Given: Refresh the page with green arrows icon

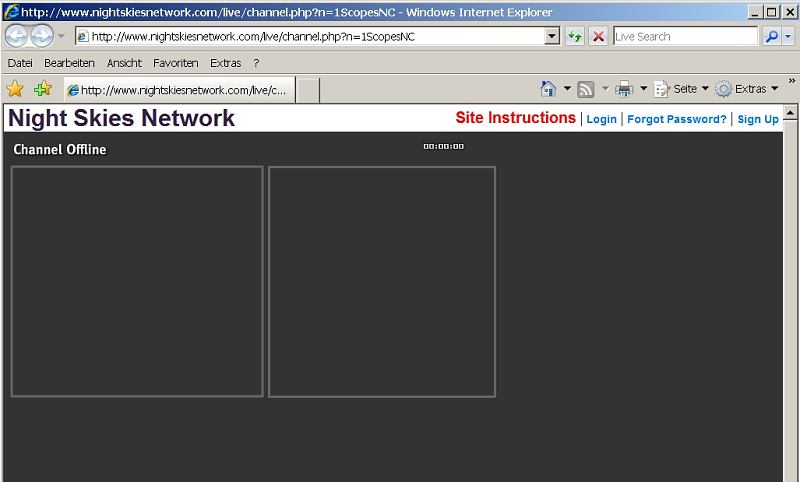Looking at the screenshot, I should [x=575, y=37].
